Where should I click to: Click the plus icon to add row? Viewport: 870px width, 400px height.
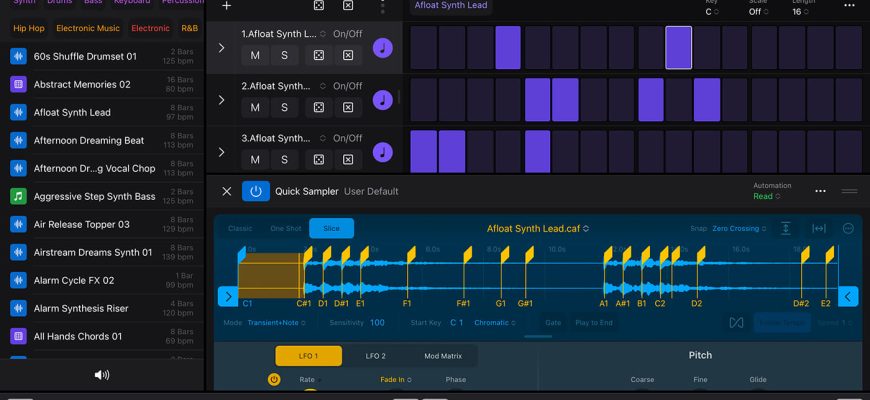(x=226, y=6)
